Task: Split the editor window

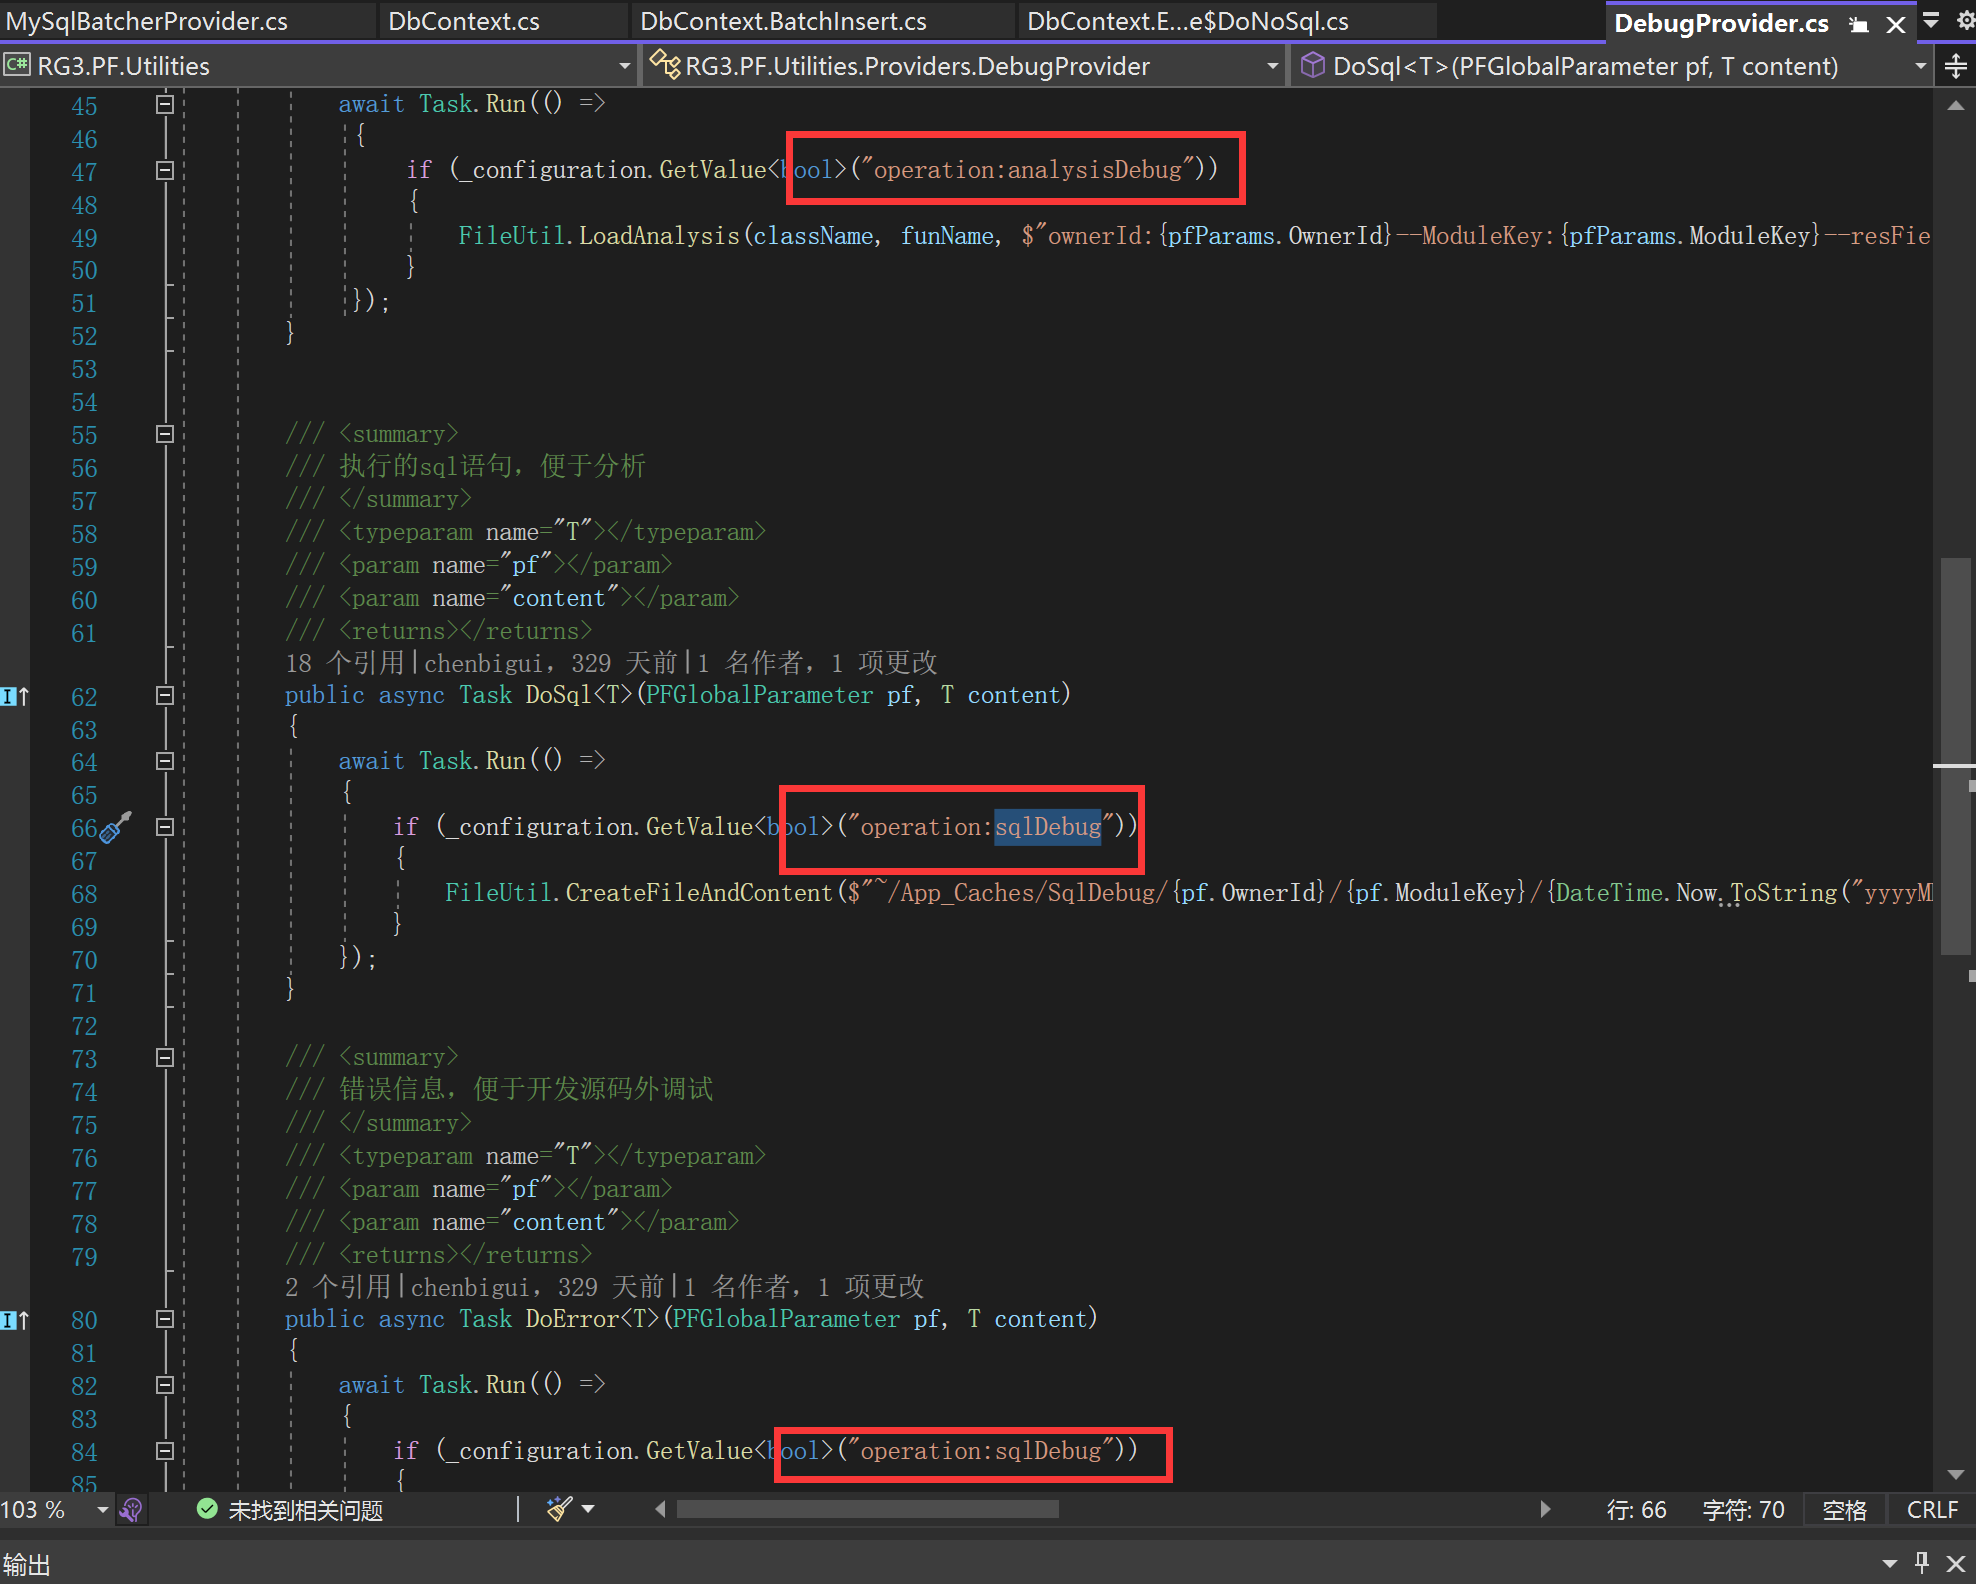Action: [1956, 66]
